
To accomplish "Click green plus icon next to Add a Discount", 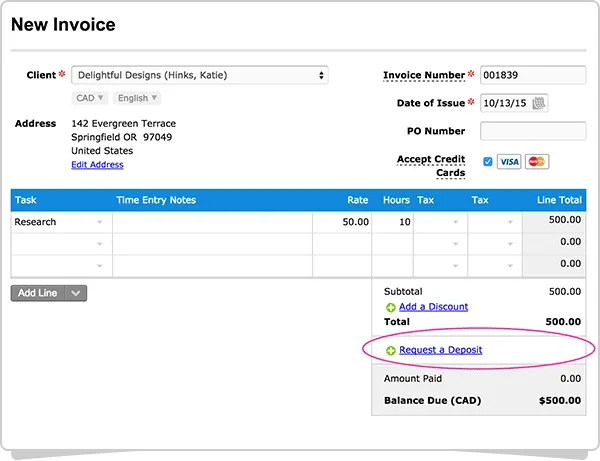I will point(390,307).
